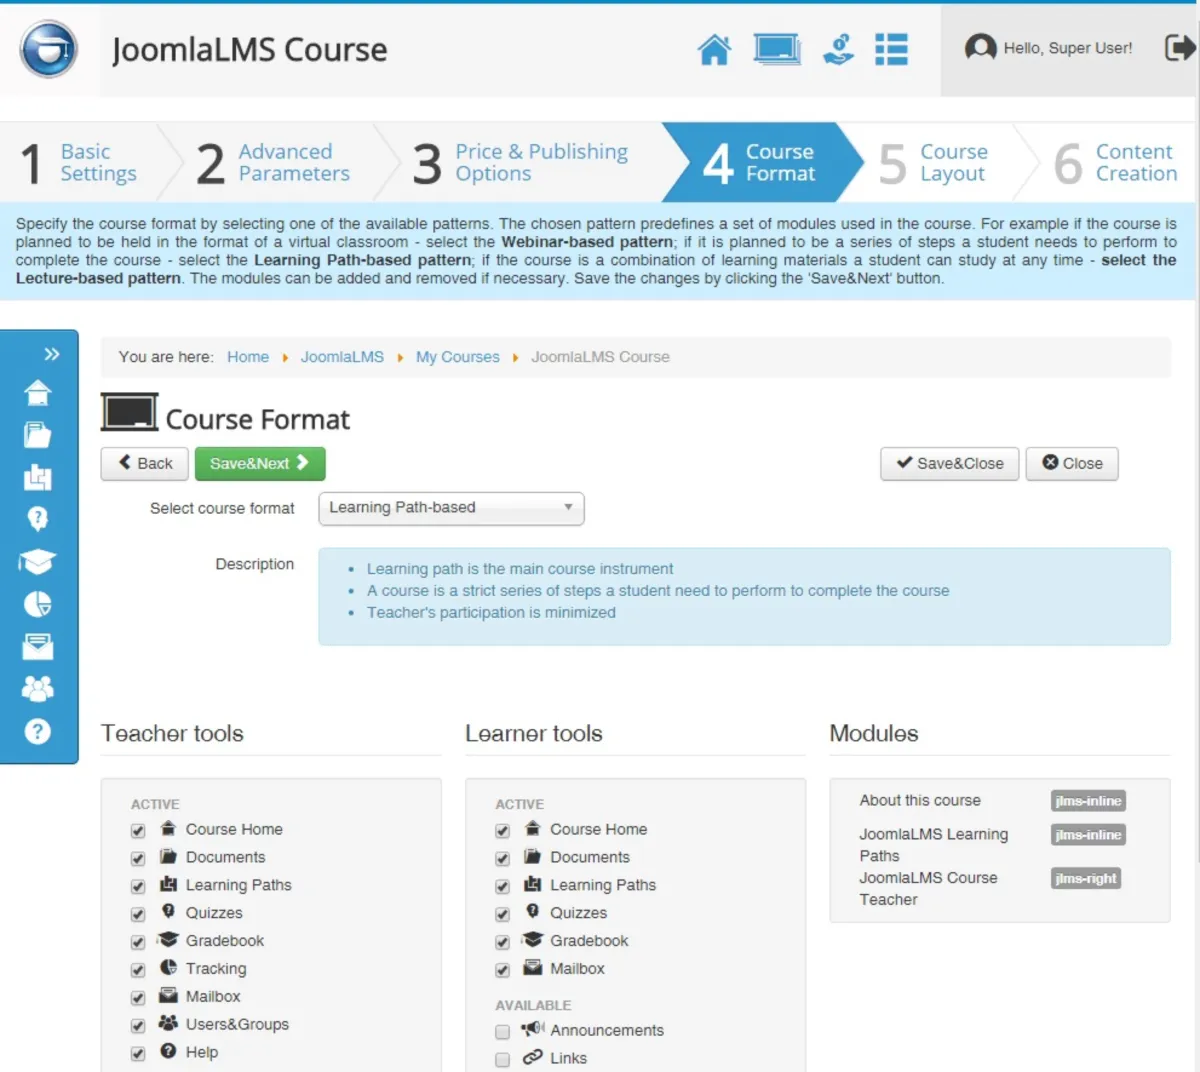This screenshot has width=1200, height=1072.
Task: Go to step 2 Advanced Parameters
Action: point(273,162)
